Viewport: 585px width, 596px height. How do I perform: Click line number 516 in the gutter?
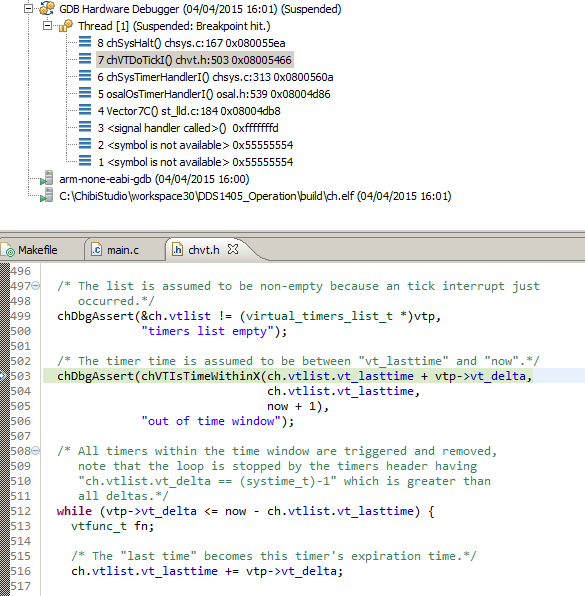[x=20, y=571]
